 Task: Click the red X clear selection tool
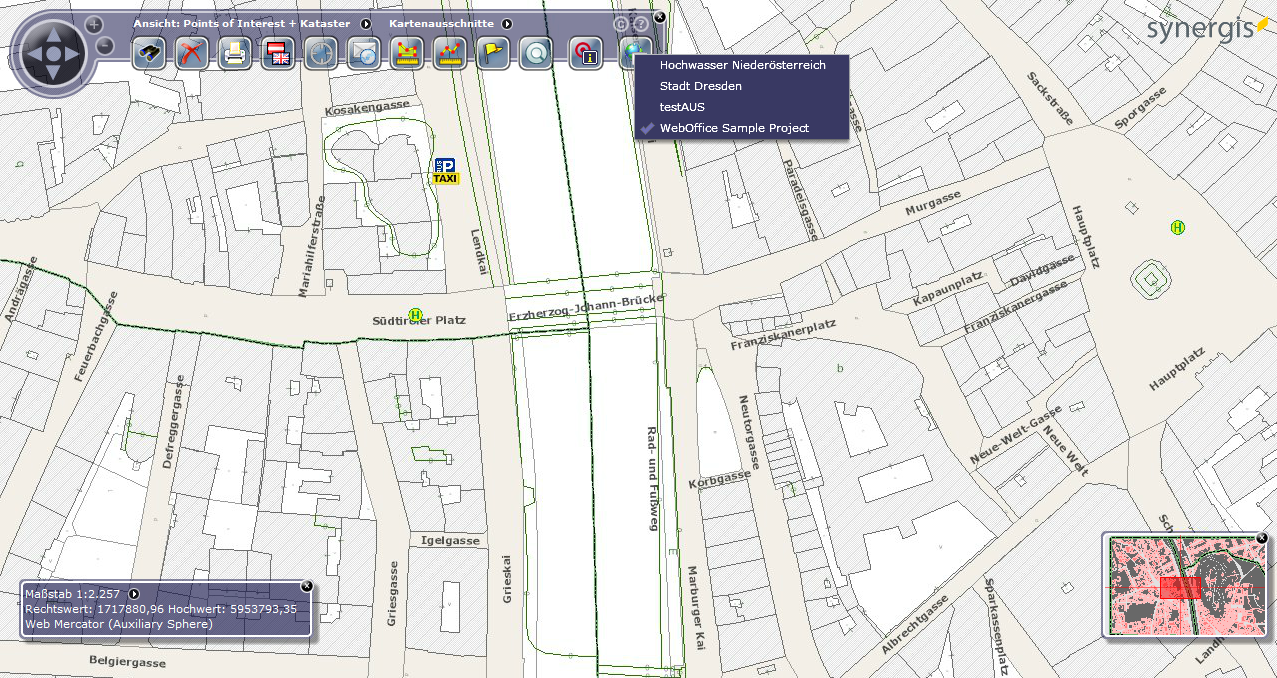click(x=191, y=53)
